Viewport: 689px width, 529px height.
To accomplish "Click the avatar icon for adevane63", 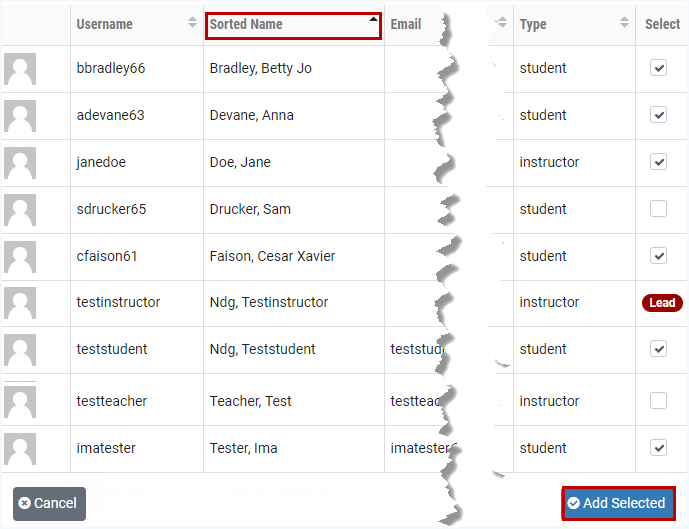I will (20, 116).
